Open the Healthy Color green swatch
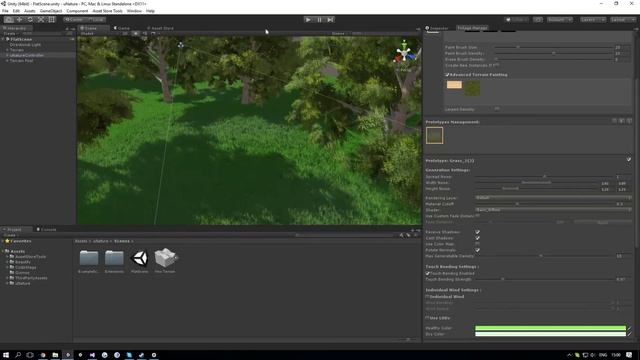This screenshot has height=360, width=640. click(550, 328)
